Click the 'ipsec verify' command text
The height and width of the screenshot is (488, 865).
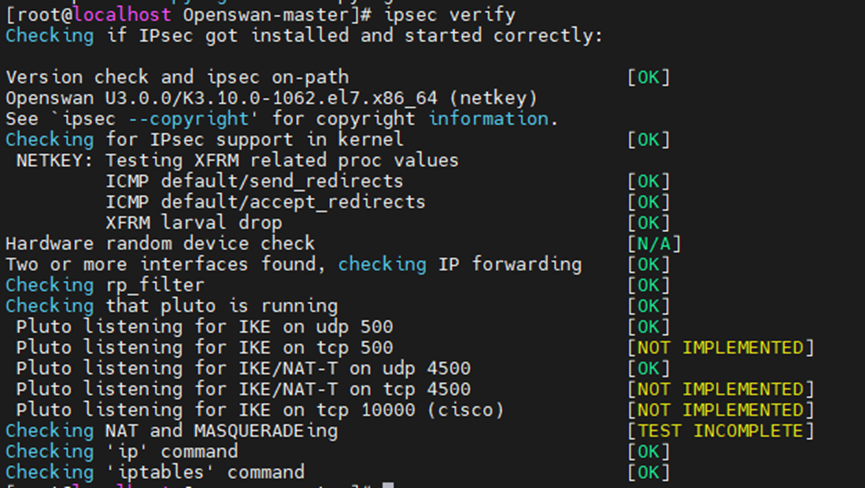[x=450, y=15]
